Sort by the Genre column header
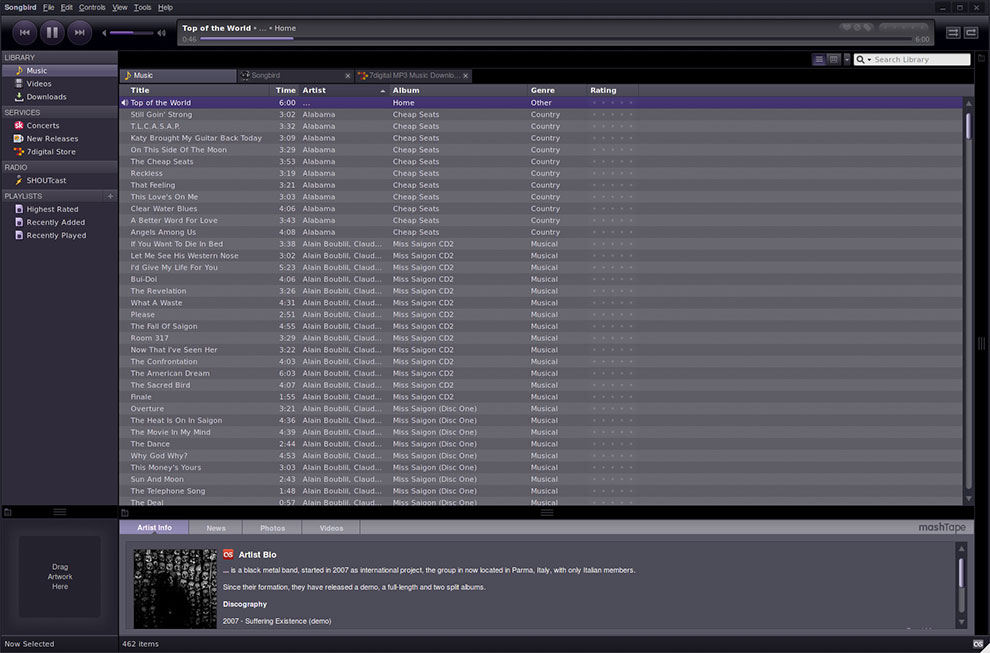The width and height of the screenshot is (990, 653). tap(556, 90)
